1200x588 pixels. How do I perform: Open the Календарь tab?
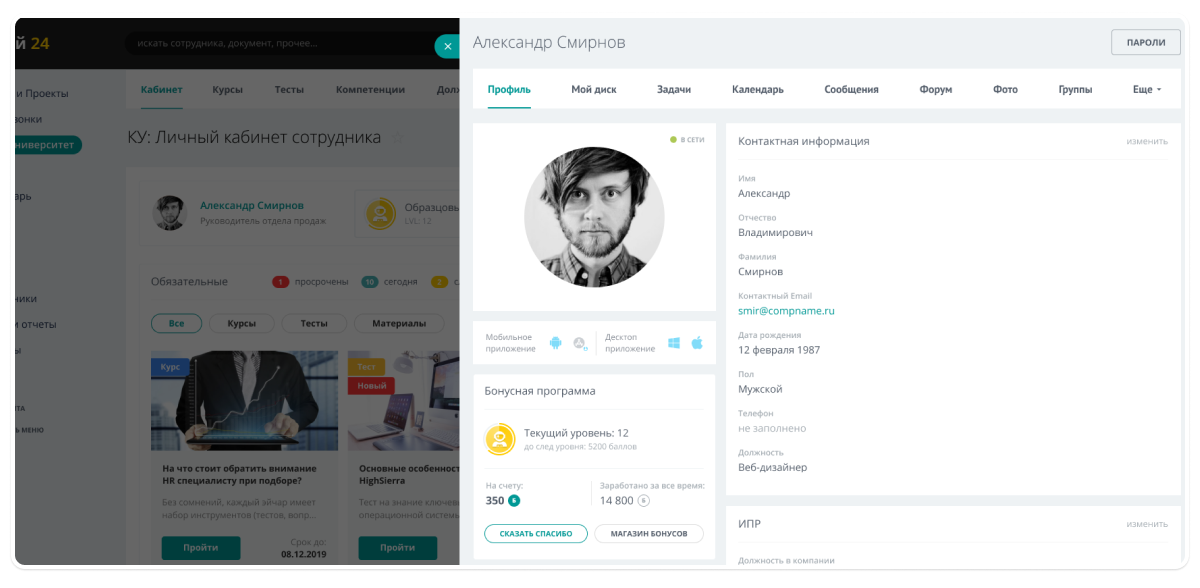click(x=758, y=89)
